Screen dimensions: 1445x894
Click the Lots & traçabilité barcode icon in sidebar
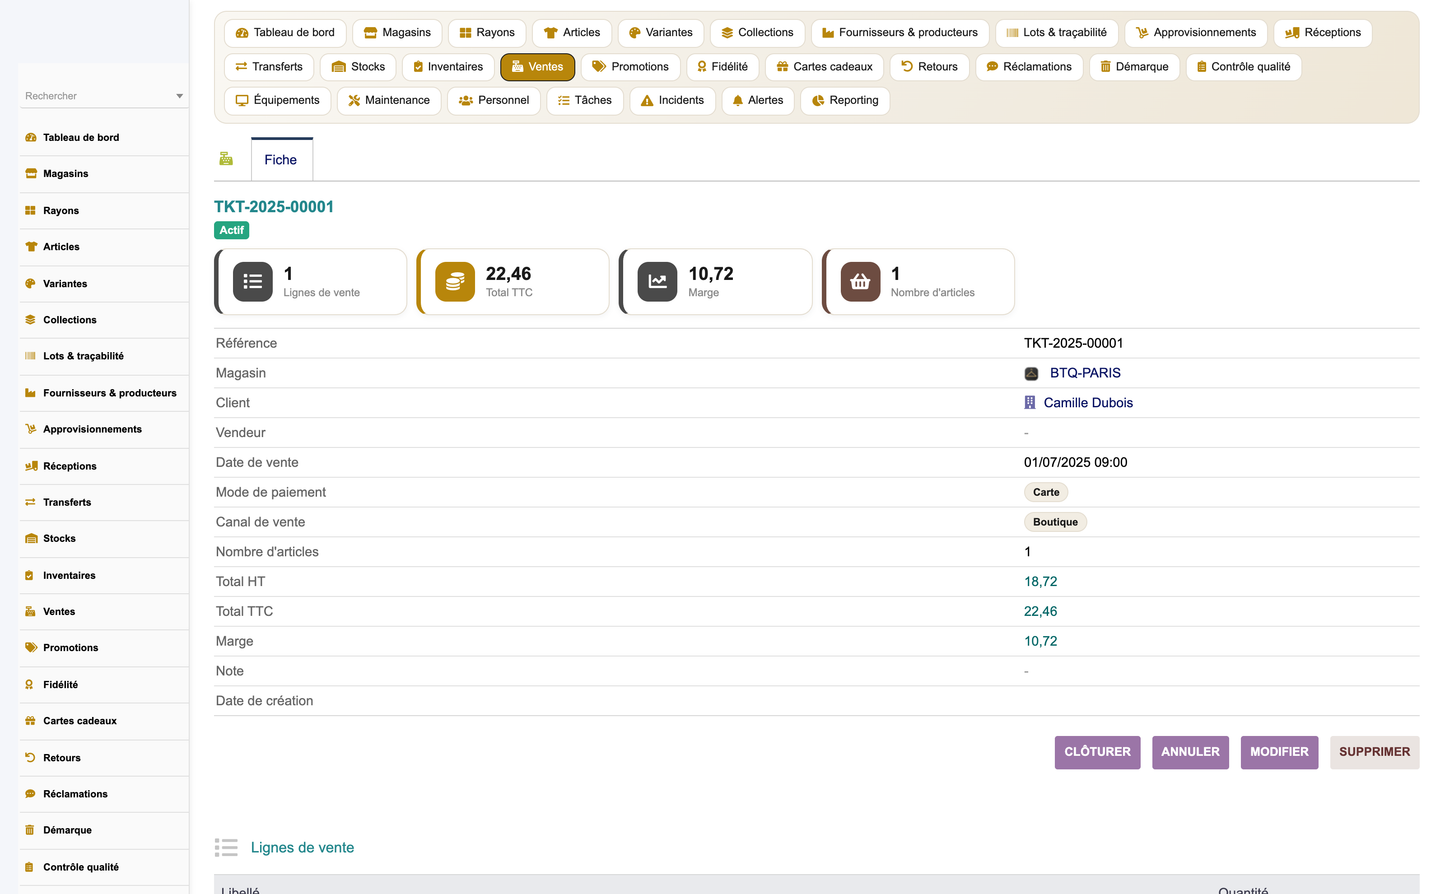point(31,356)
